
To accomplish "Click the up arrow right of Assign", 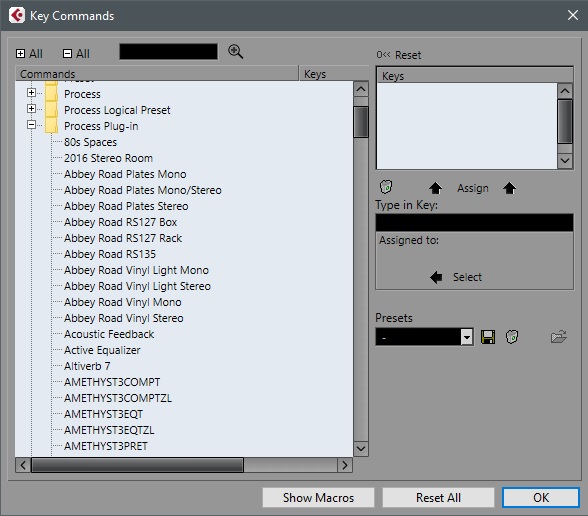I will 509,188.
